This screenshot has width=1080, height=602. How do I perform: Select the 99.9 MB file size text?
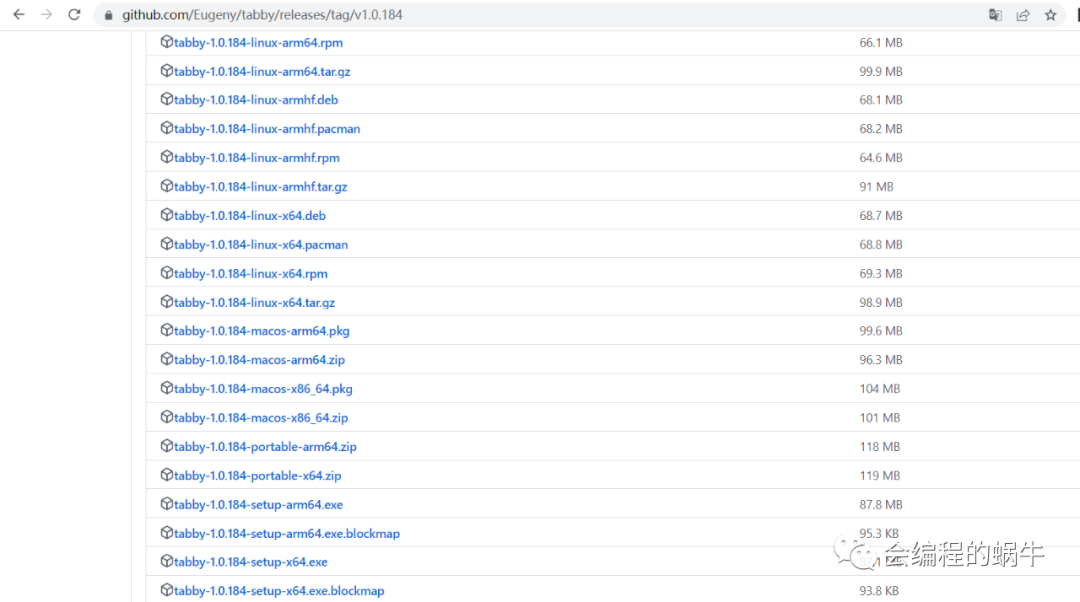pos(881,72)
